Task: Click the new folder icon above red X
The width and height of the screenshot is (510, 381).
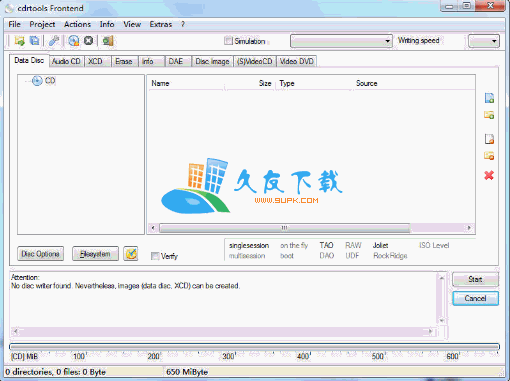Action: (489, 156)
